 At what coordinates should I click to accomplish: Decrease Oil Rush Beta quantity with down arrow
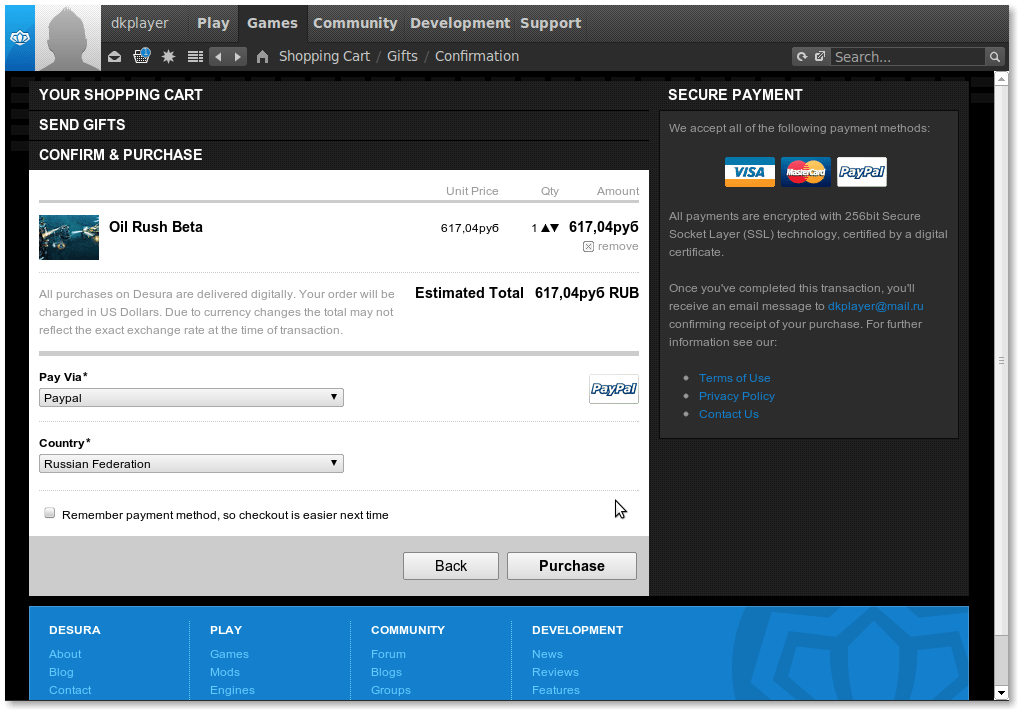[x=554, y=228]
